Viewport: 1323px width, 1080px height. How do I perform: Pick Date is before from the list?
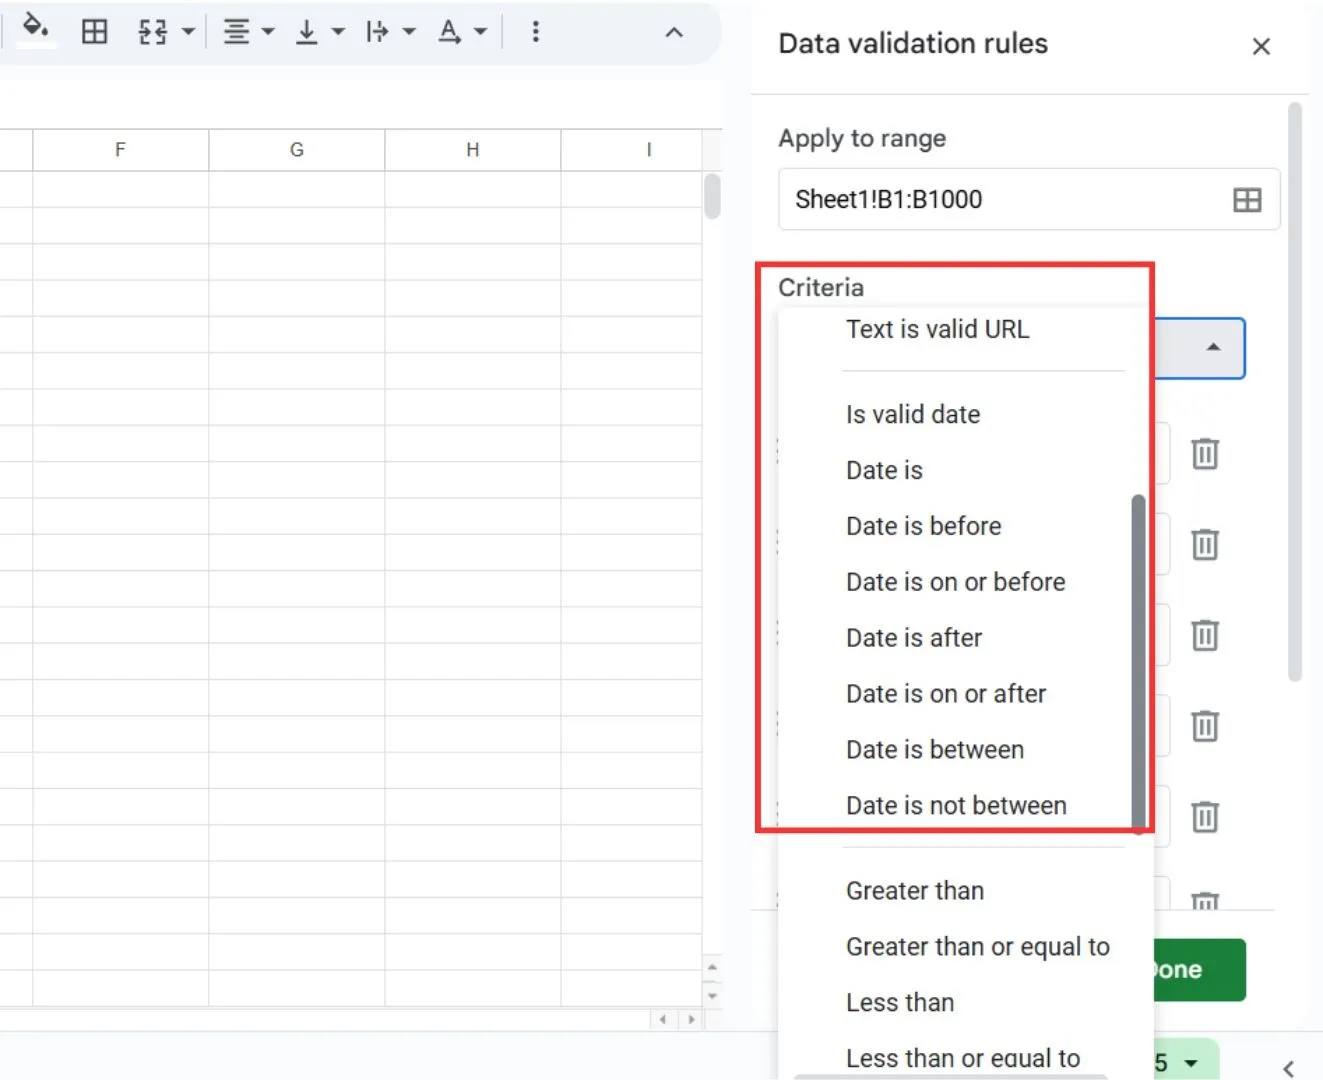923,526
